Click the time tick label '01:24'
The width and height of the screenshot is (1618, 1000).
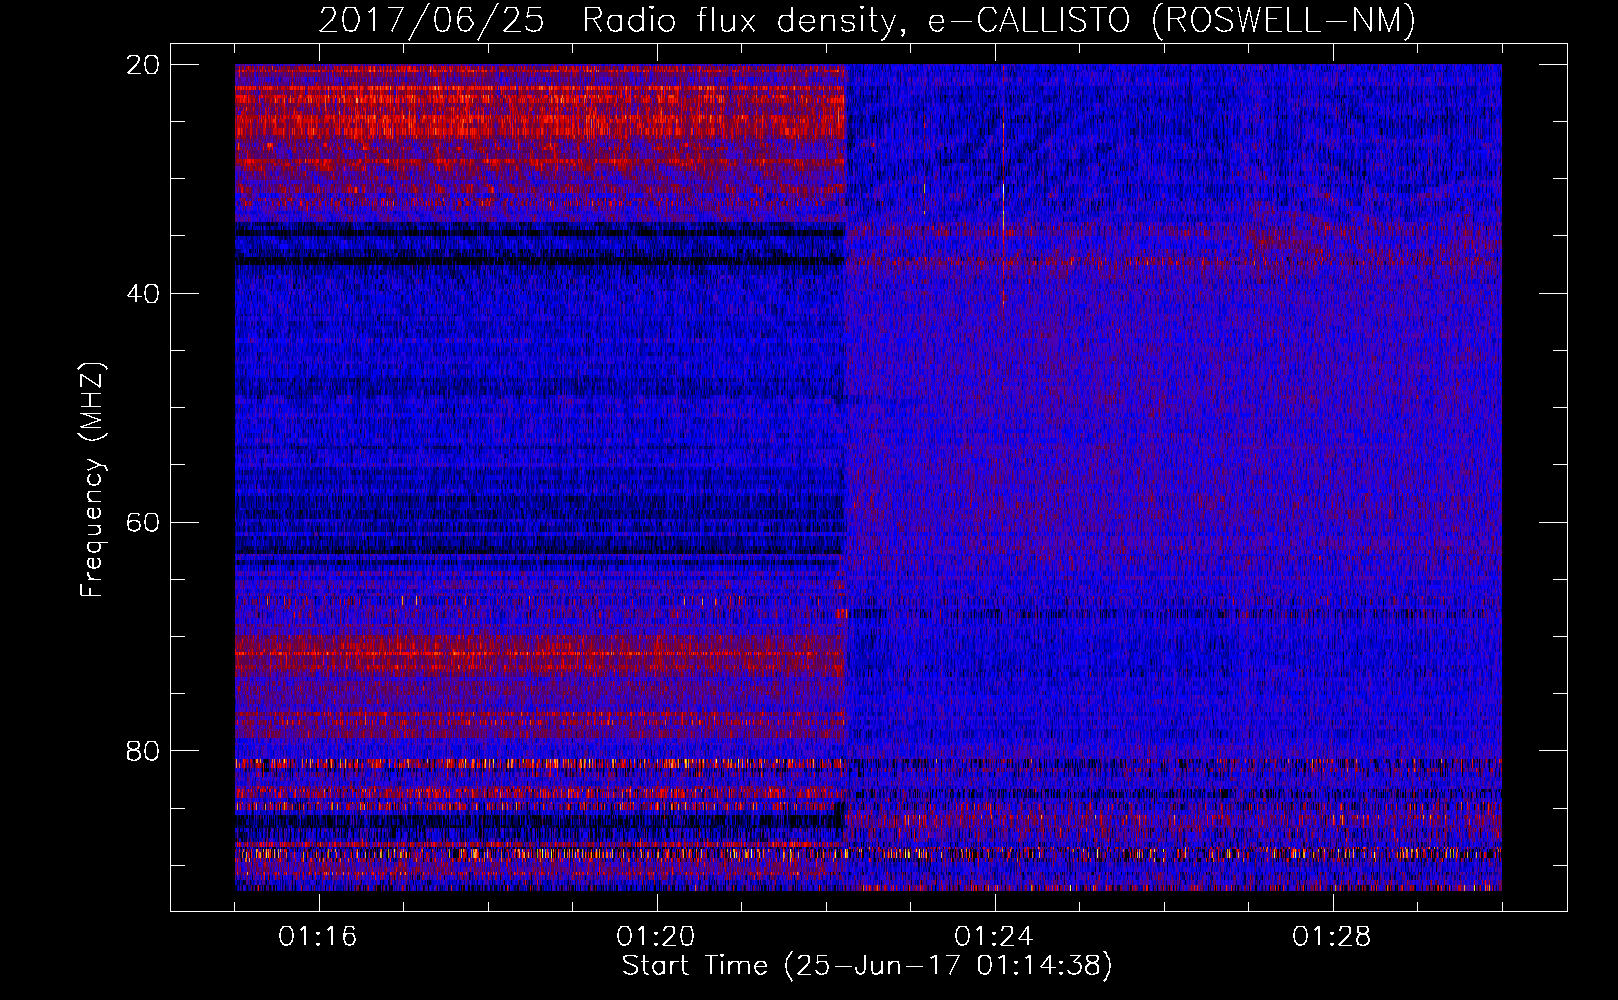[994, 937]
